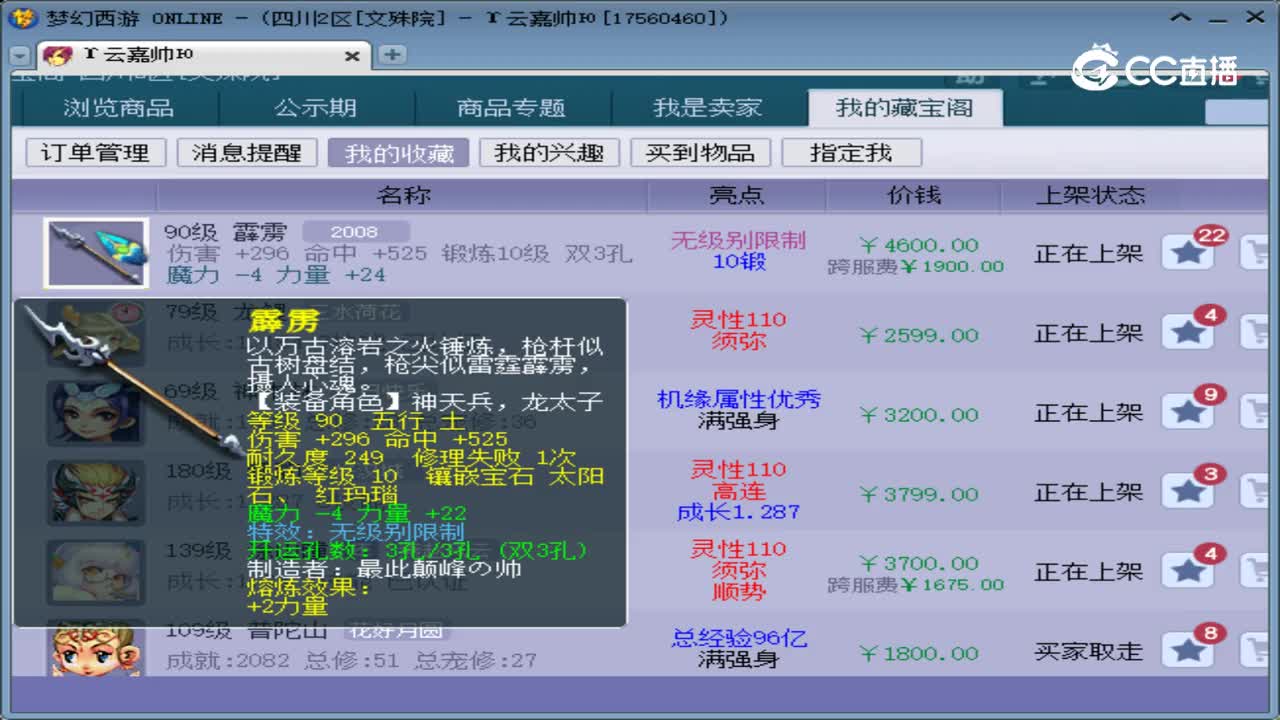Click the 价钱 column header
The height and width of the screenshot is (720, 1280).
pyautogui.click(x=914, y=195)
